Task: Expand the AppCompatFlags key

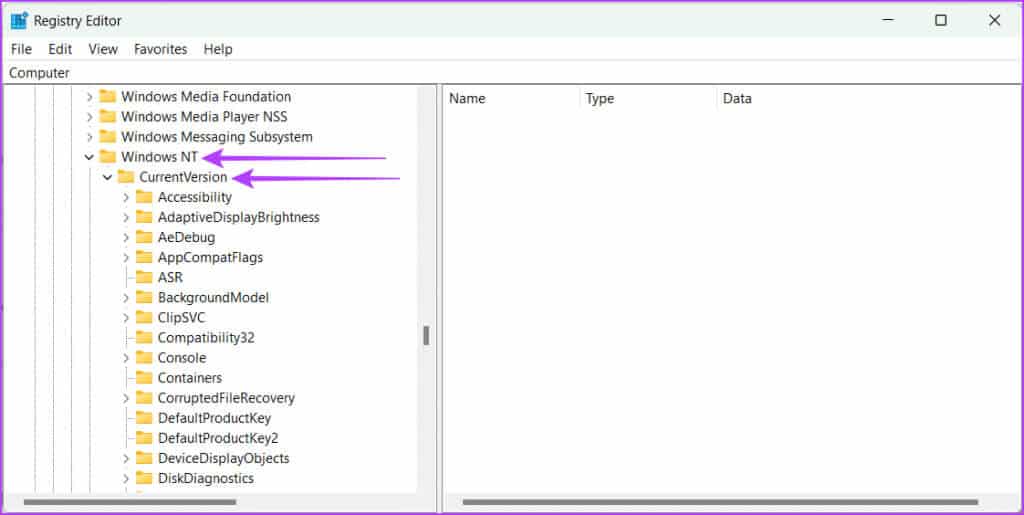Action: pos(126,258)
